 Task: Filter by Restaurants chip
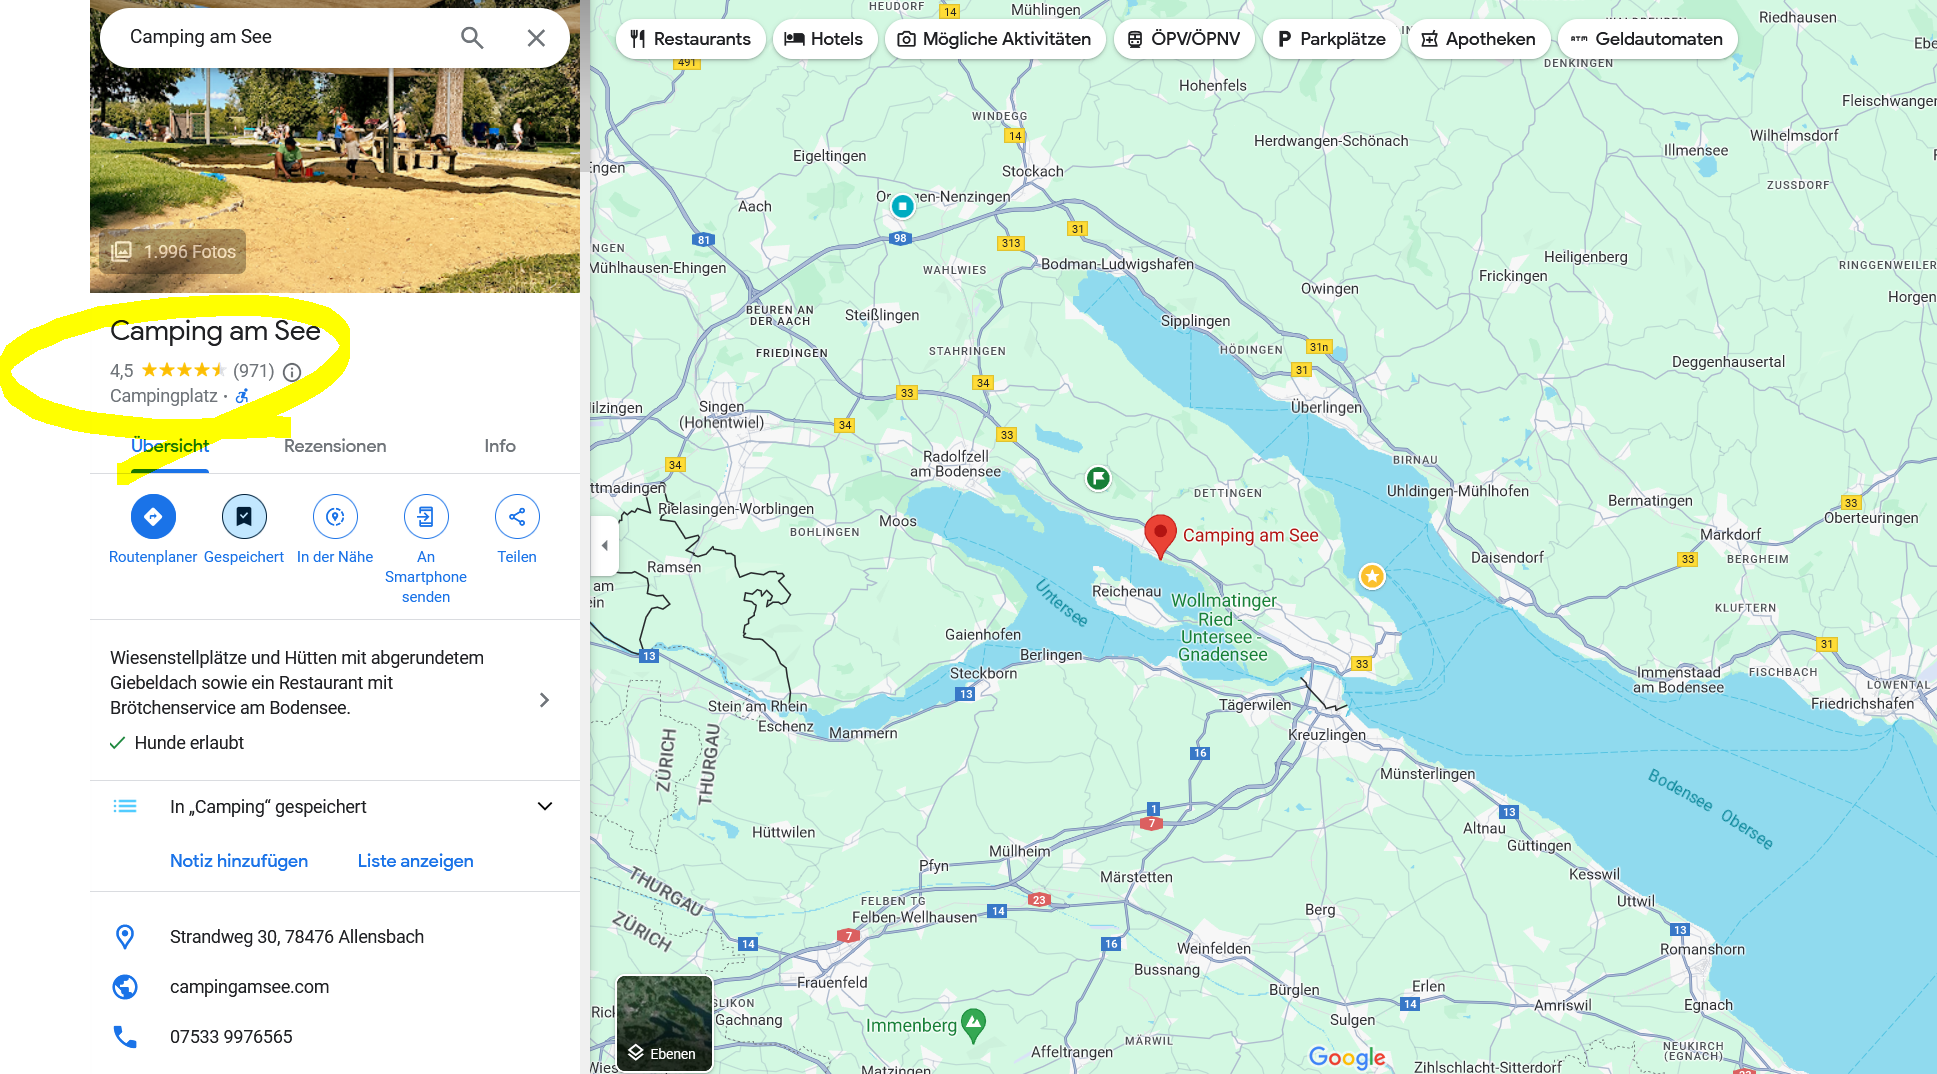pos(690,39)
